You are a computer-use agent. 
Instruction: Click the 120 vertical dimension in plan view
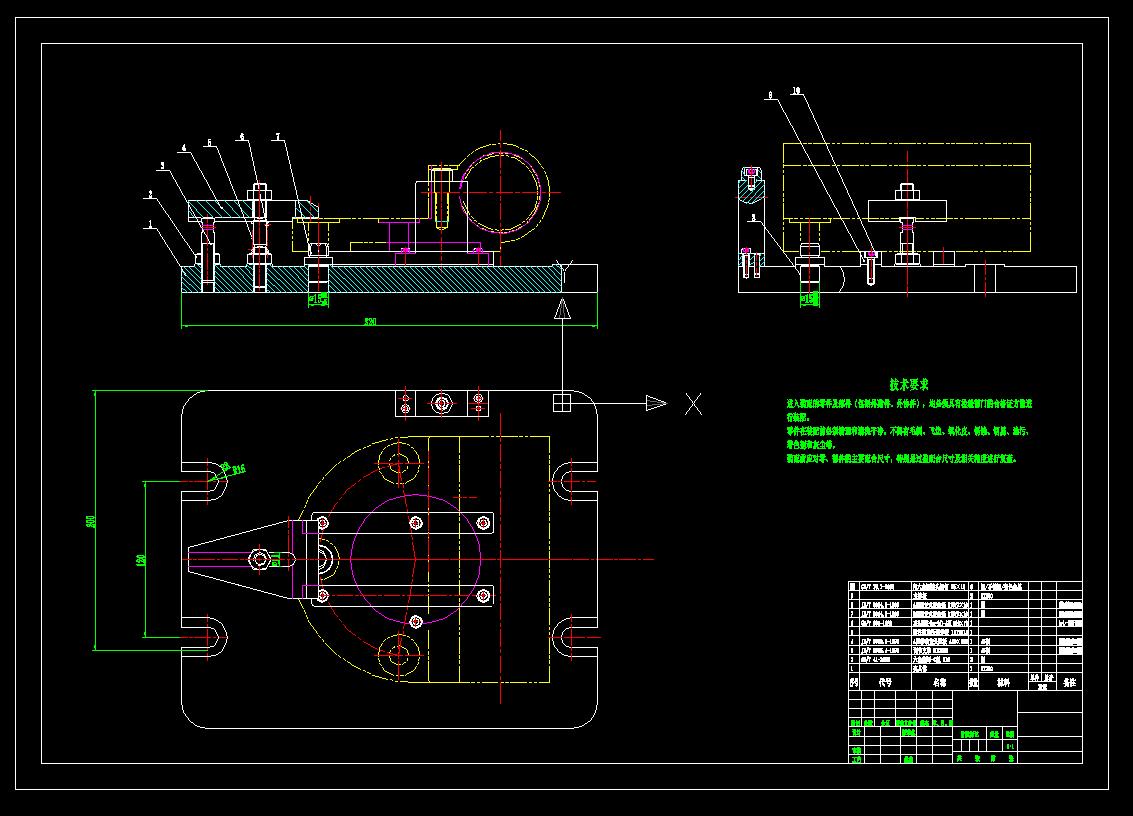[141, 559]
